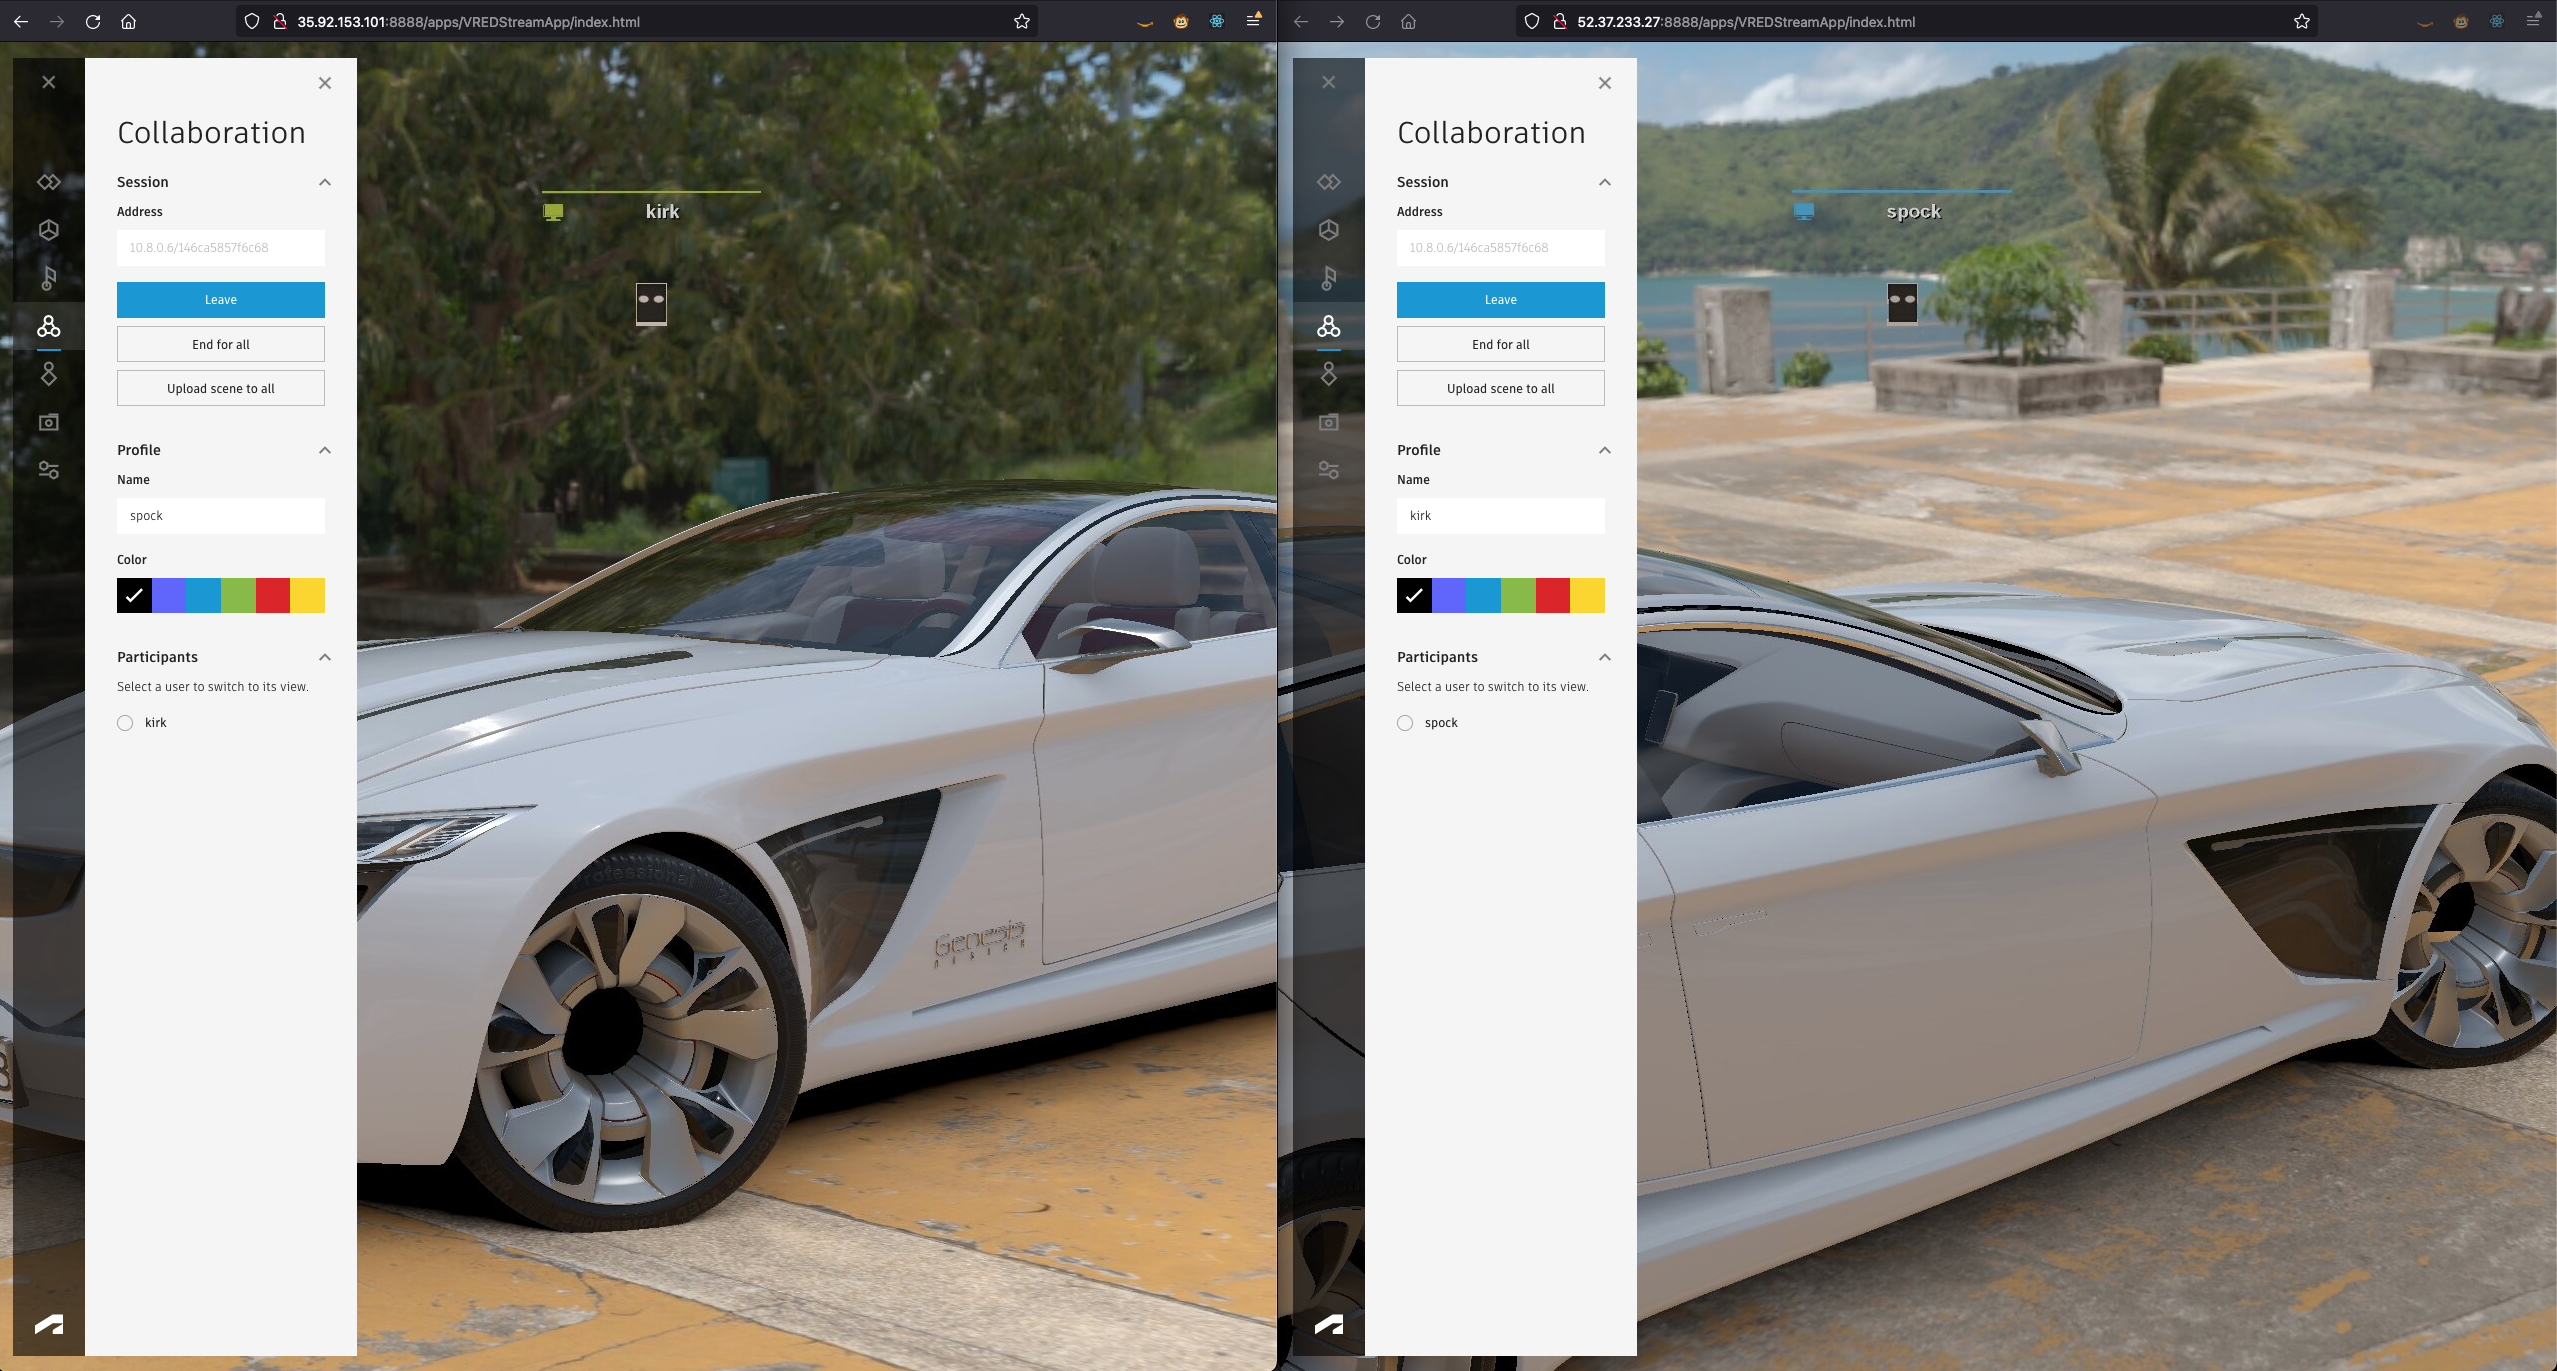Pick the red color swatch for profile
This screenshot has height=1371, width=2557.
(272, 595)
